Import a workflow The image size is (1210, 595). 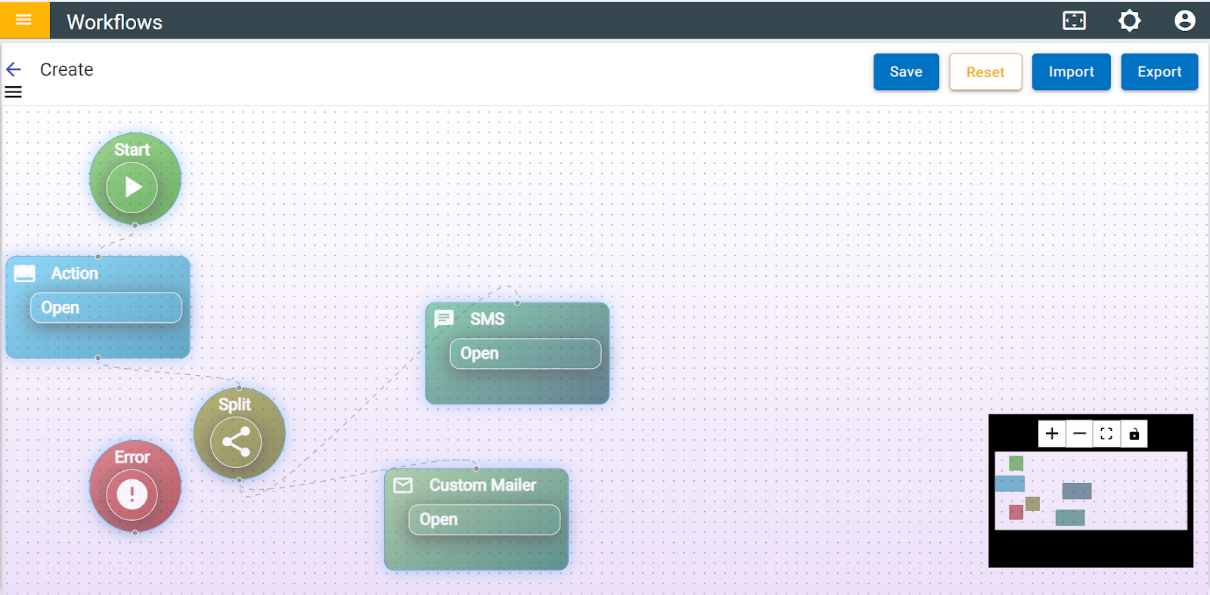tap(1071, 72)
